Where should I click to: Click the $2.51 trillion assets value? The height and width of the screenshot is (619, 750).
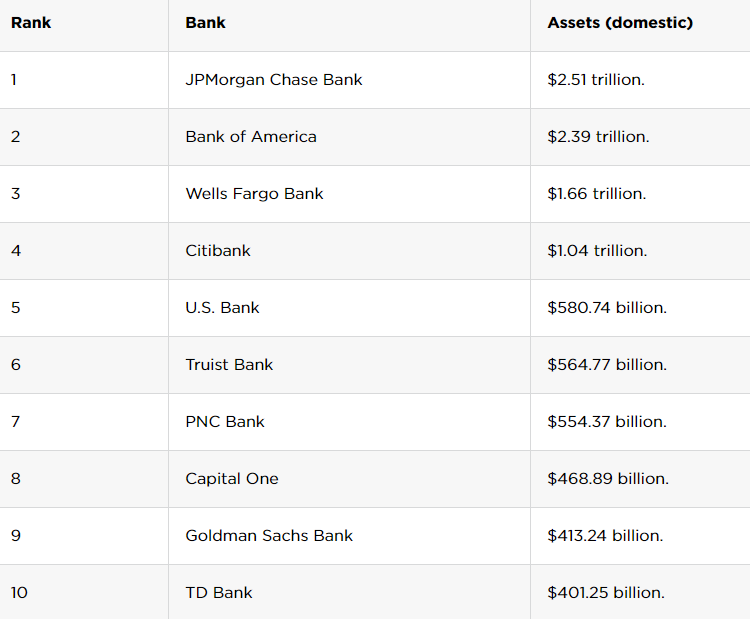click(596, 80)
